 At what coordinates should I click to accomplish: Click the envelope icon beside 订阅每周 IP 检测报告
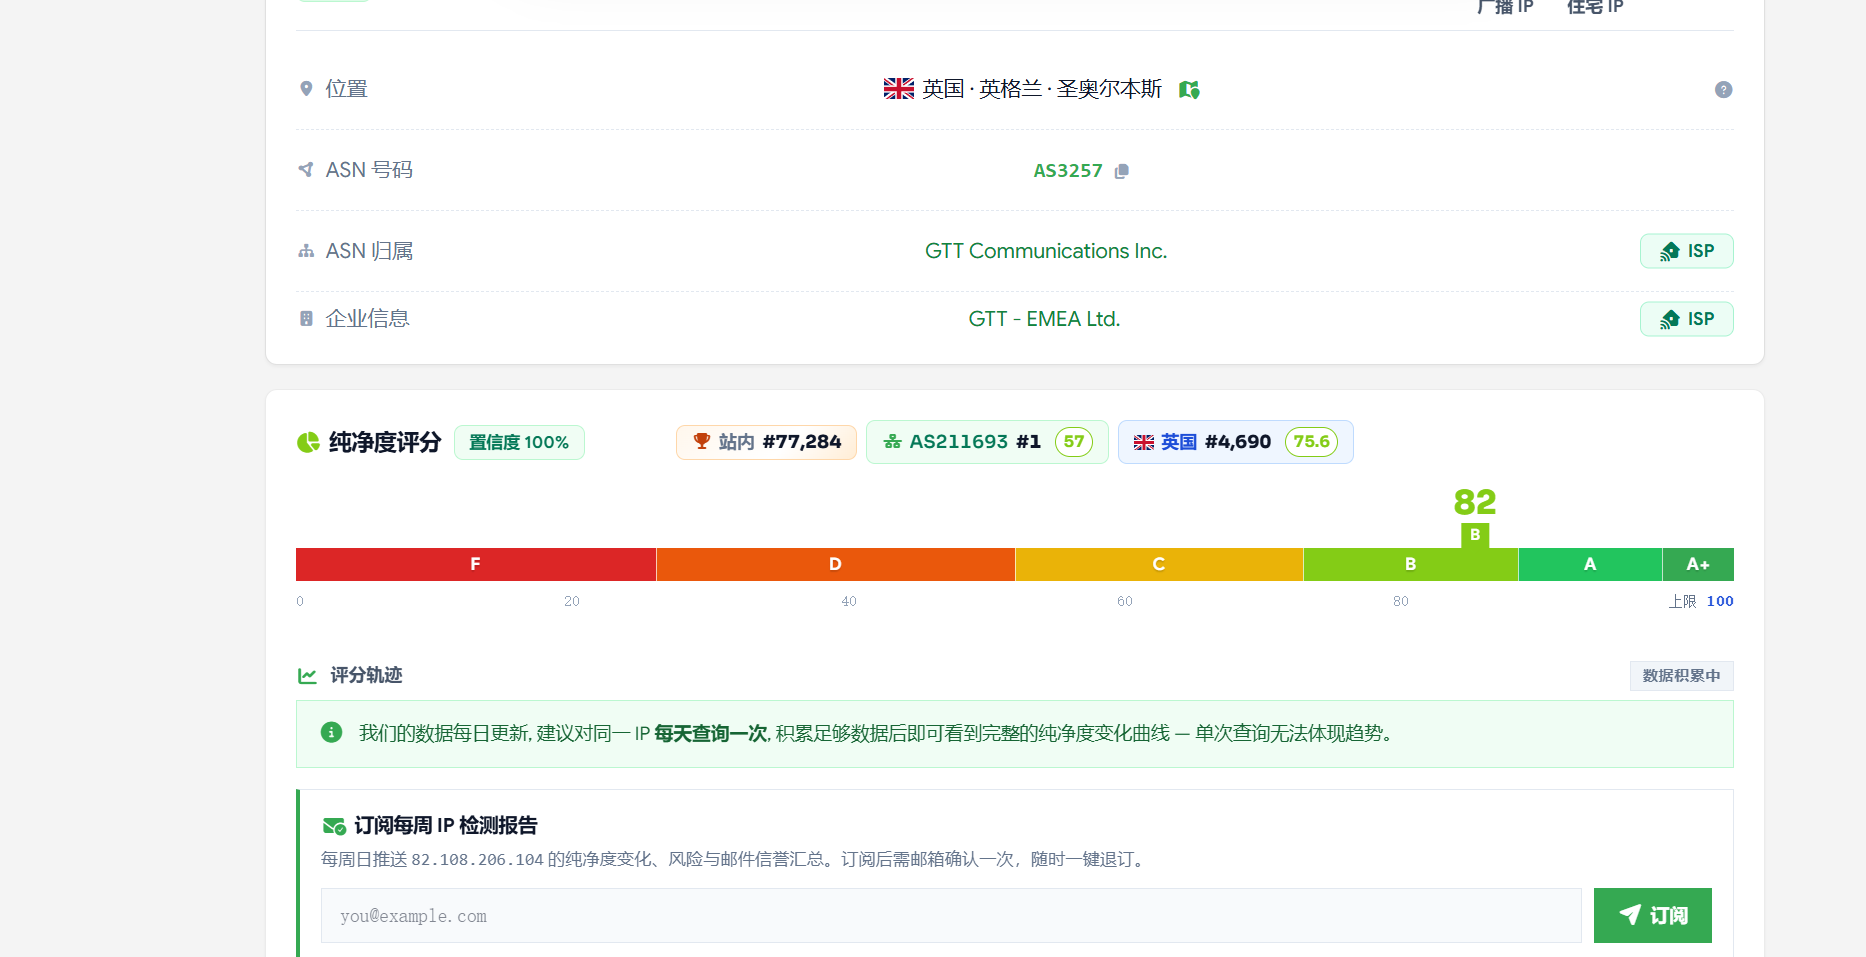point(334,826)
